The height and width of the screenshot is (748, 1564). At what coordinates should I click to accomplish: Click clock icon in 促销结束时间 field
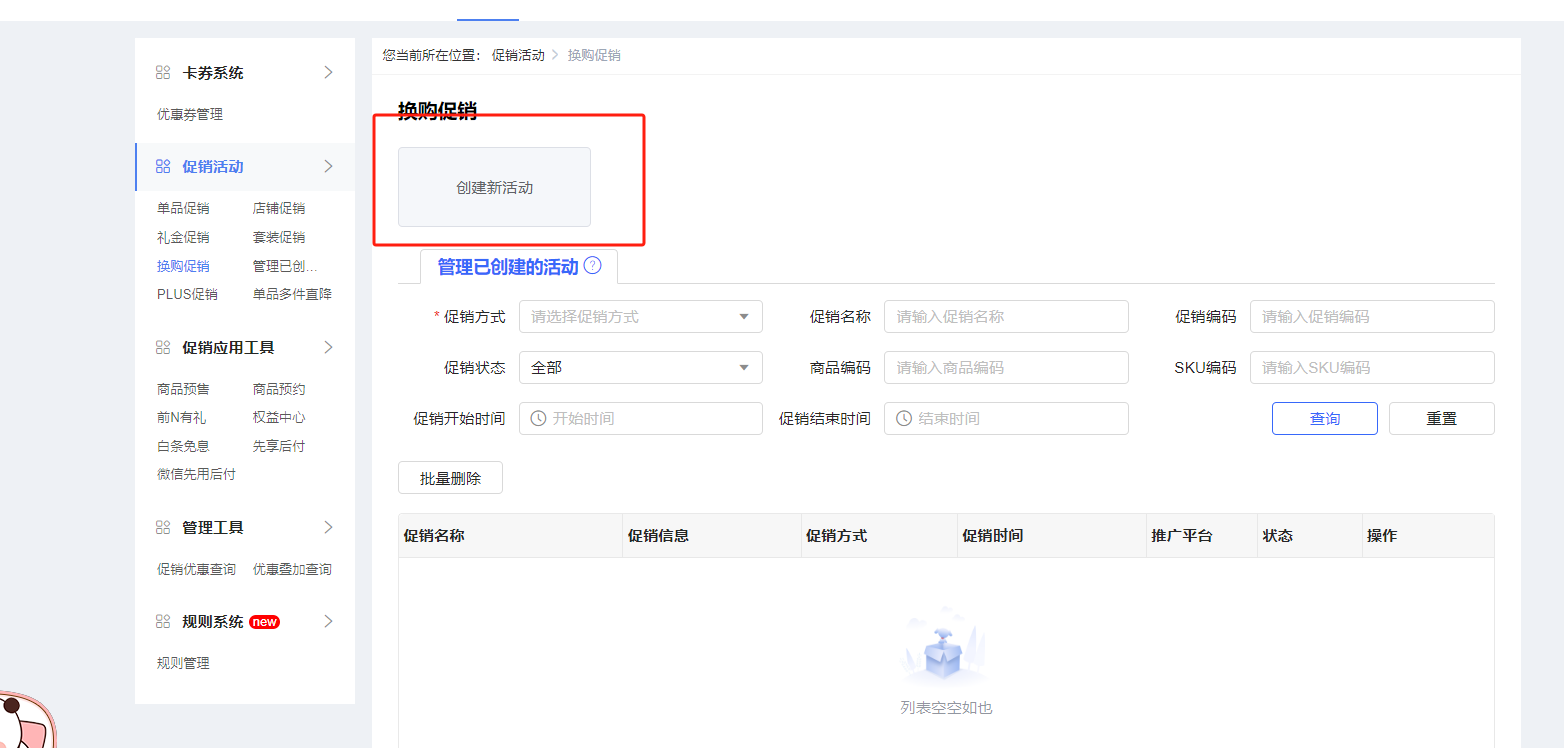pyautogui.click(x=904, y=419)
